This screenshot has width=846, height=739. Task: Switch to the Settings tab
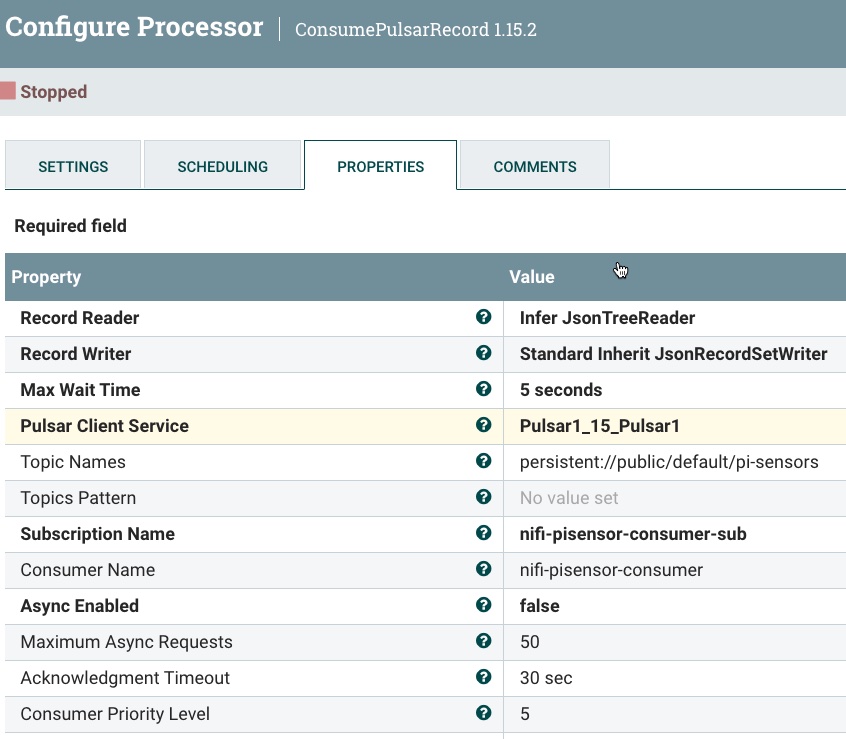pos(73,165)
